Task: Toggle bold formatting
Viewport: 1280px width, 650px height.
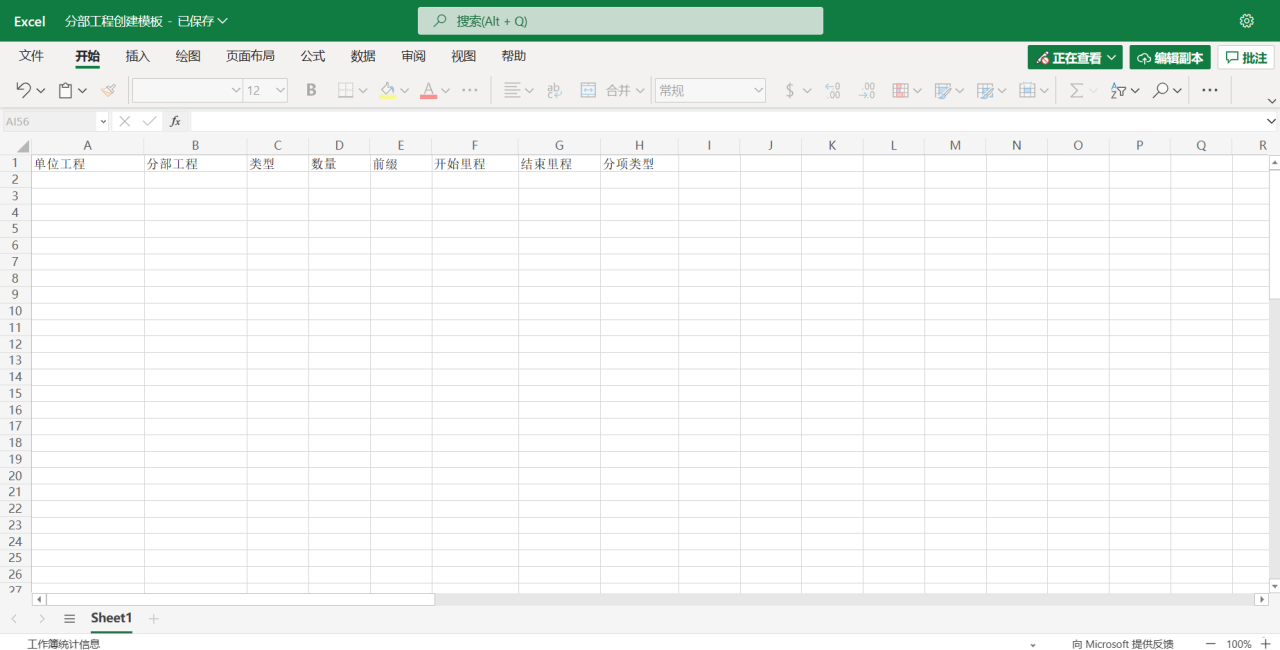Action: [x=311, y=90]
